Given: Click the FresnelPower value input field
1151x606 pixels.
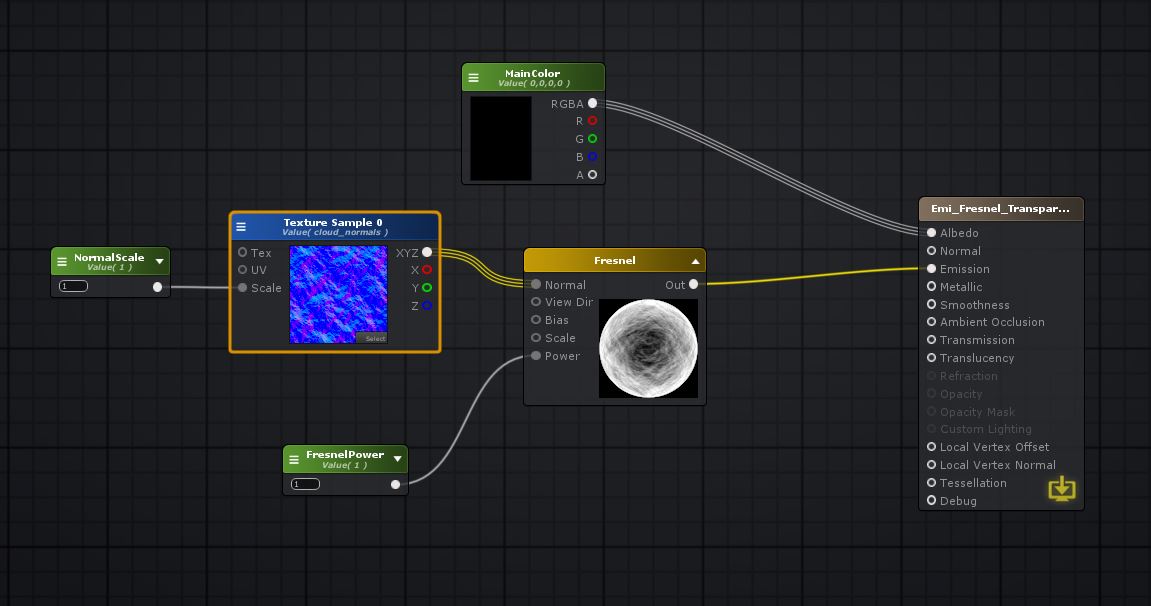Looking at the screenshot, I should [305, 484].
